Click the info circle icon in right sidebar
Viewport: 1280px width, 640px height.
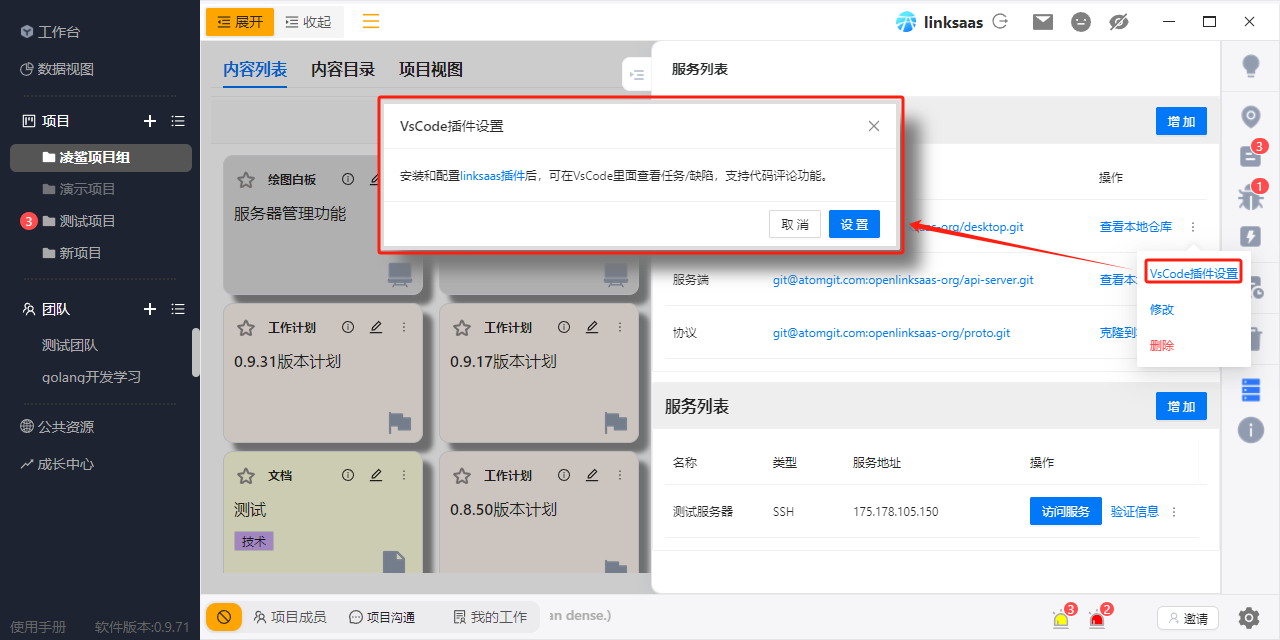point(1250,430)
